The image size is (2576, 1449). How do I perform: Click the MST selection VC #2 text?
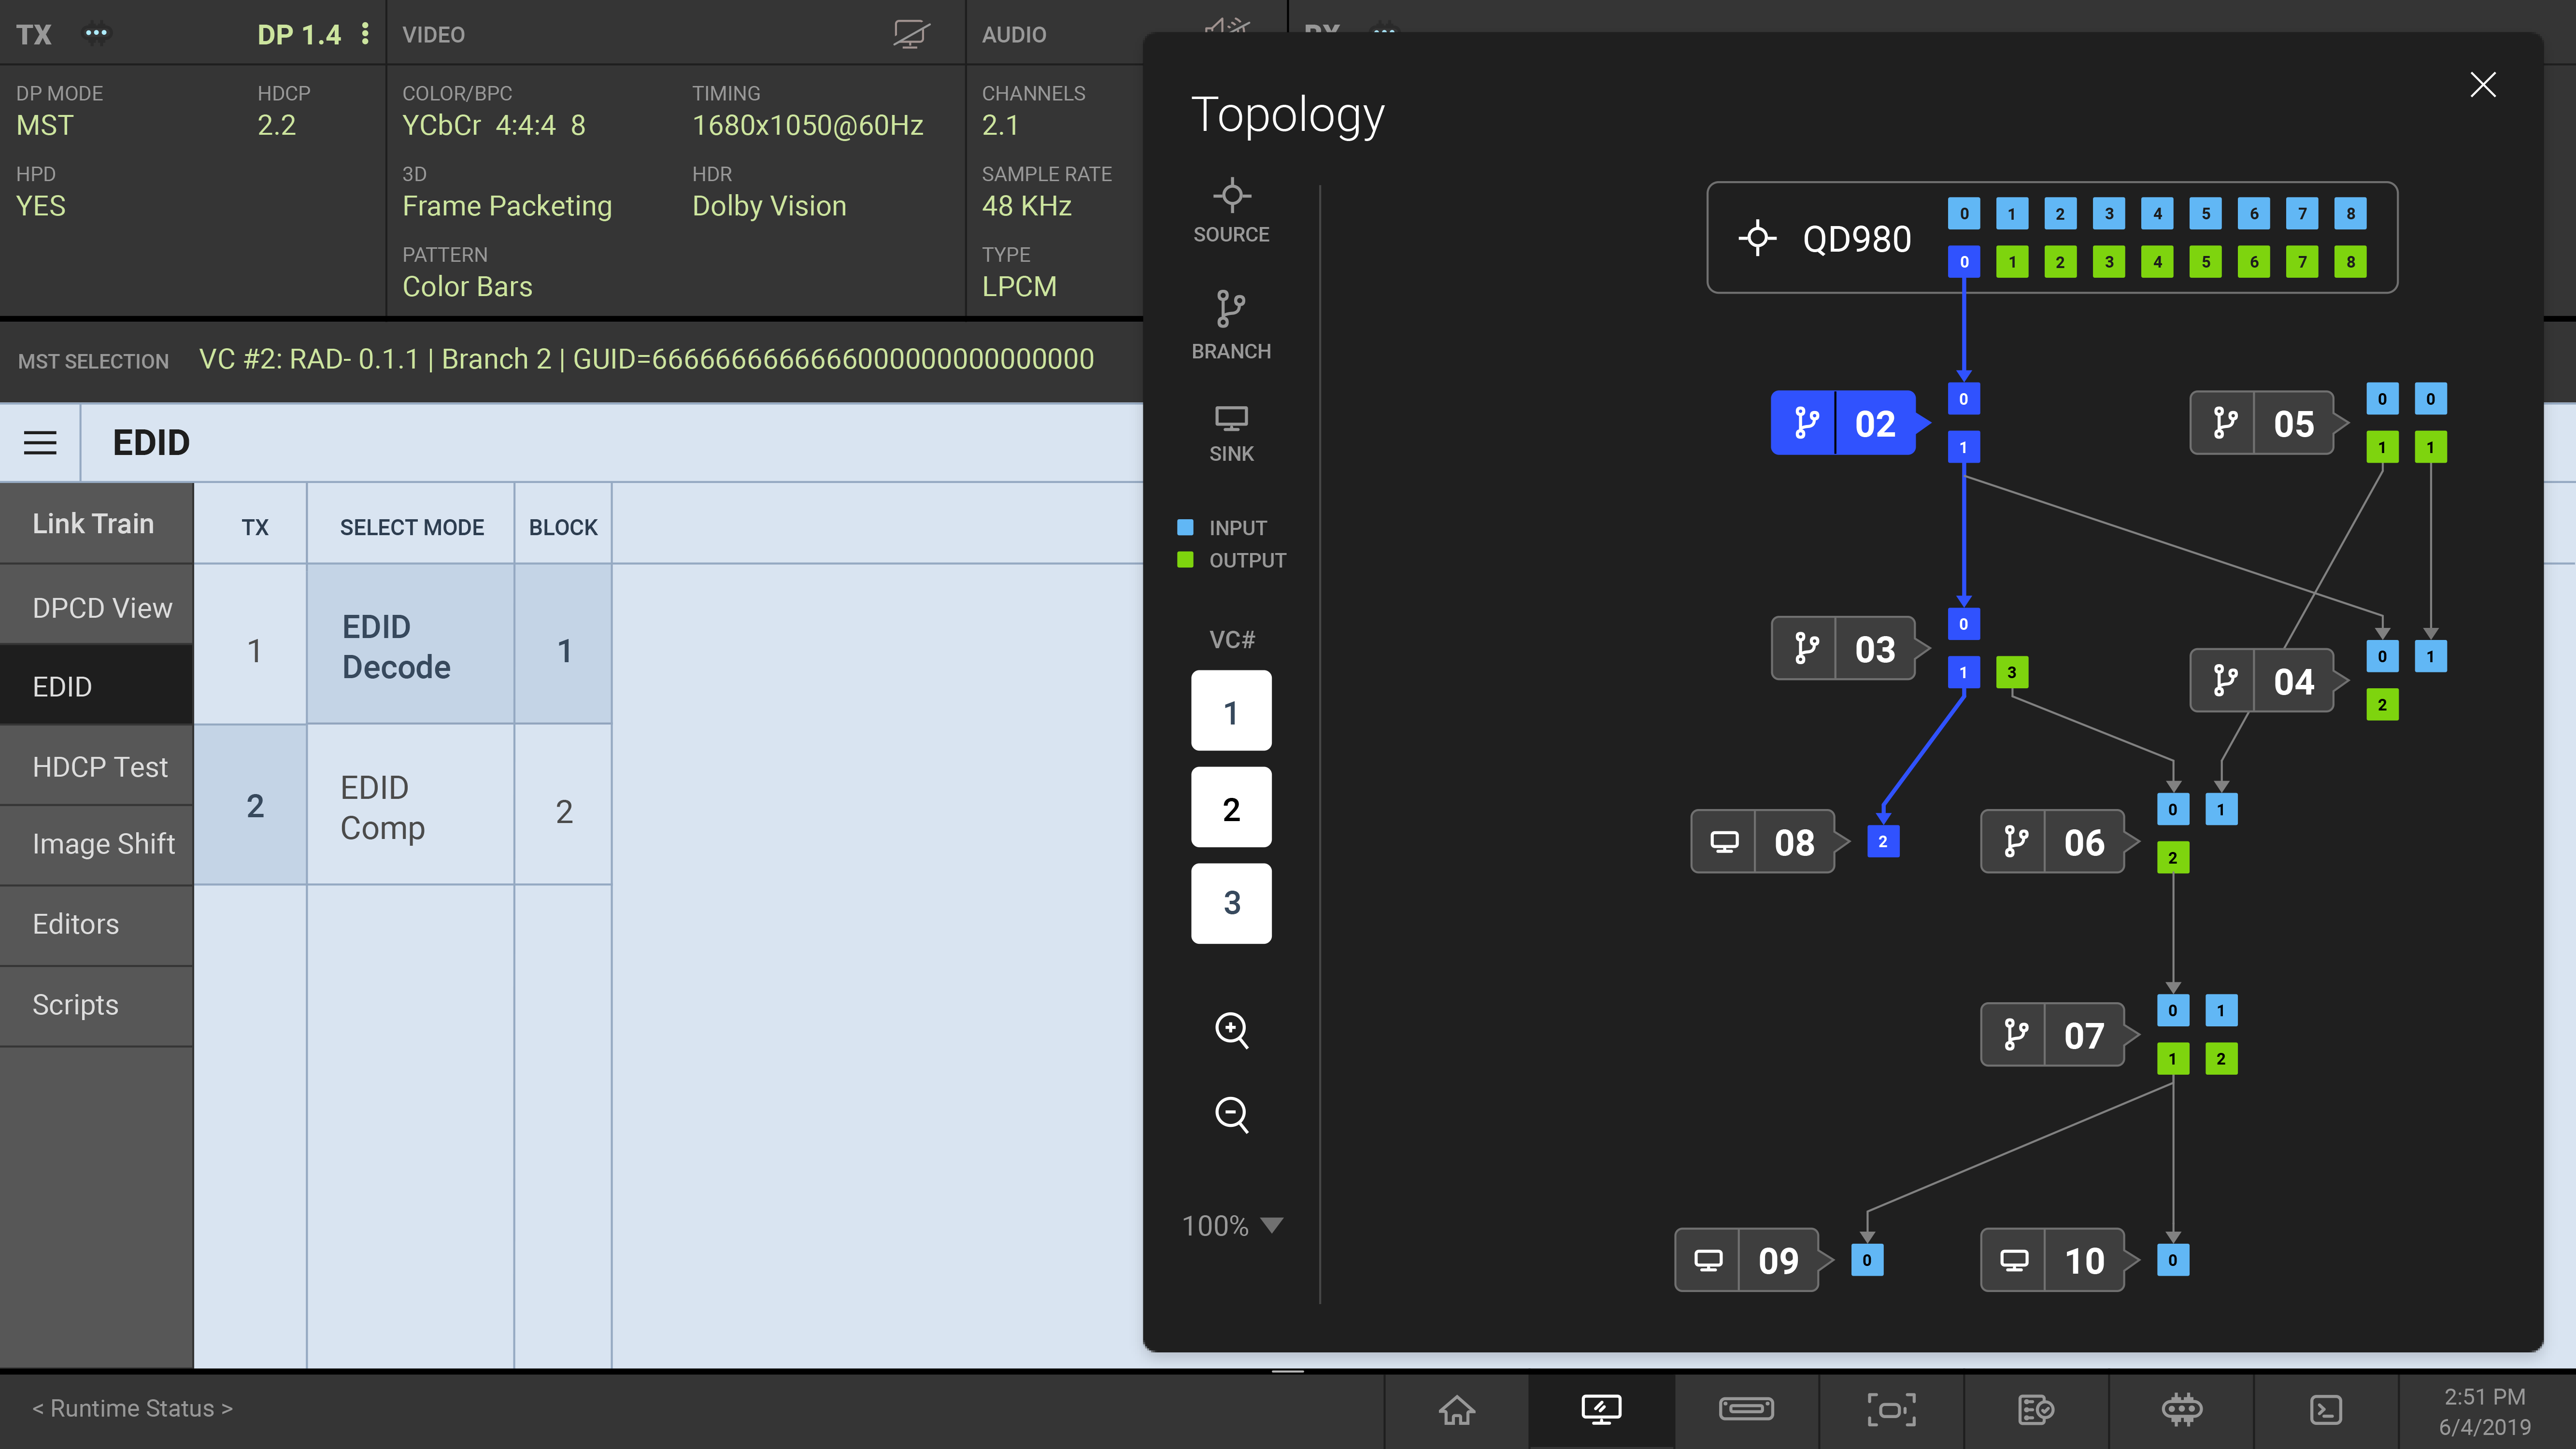[x=646, y=359]
